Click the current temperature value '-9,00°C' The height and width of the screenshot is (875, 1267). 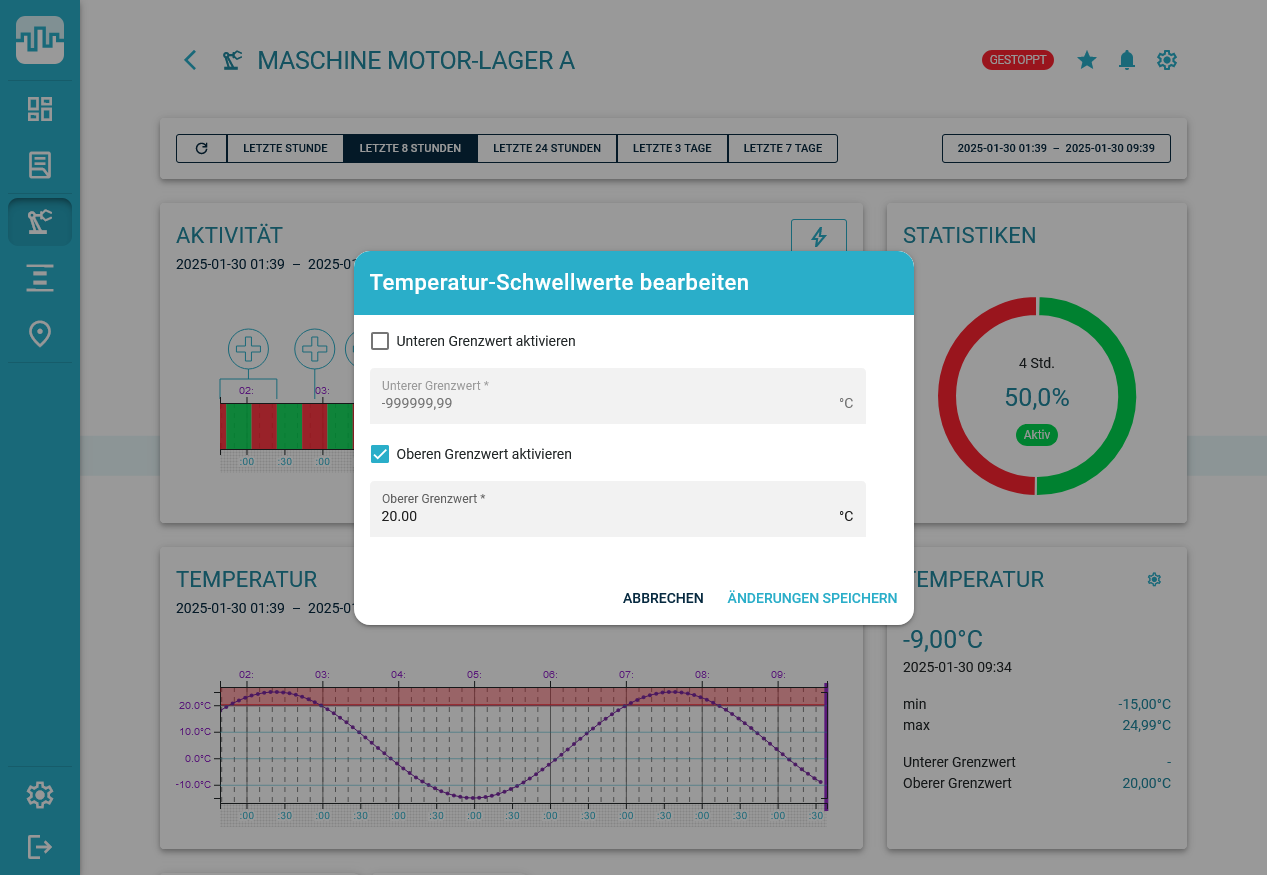943,640
